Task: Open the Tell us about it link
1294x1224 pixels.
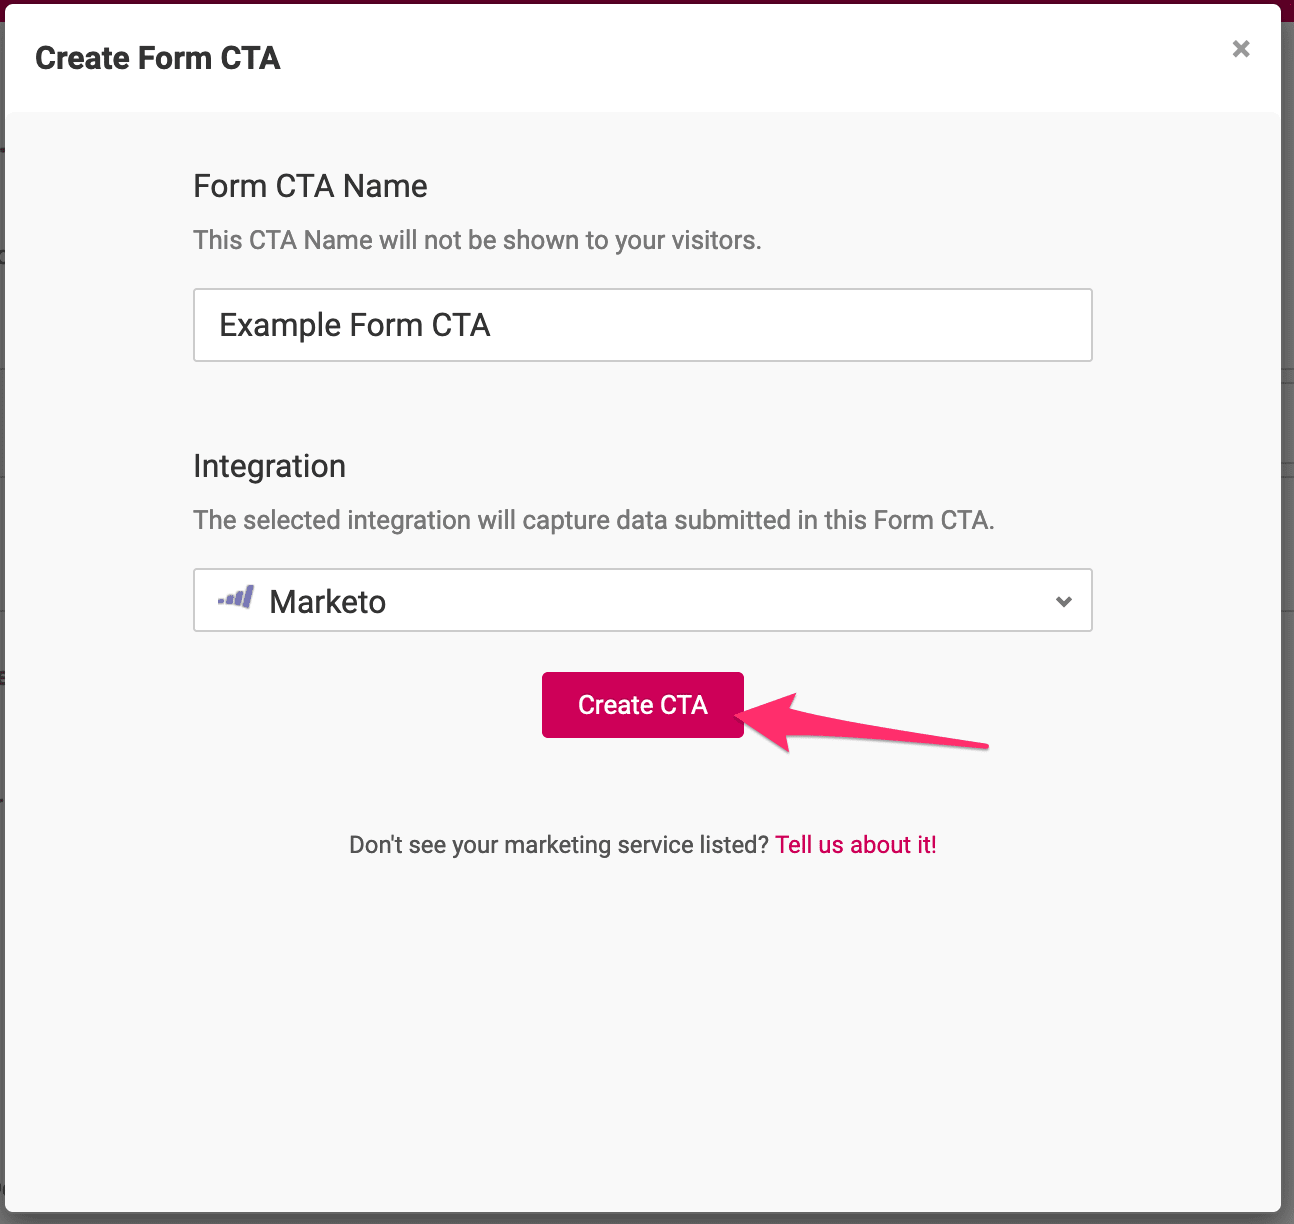Action: pos(856,845)
